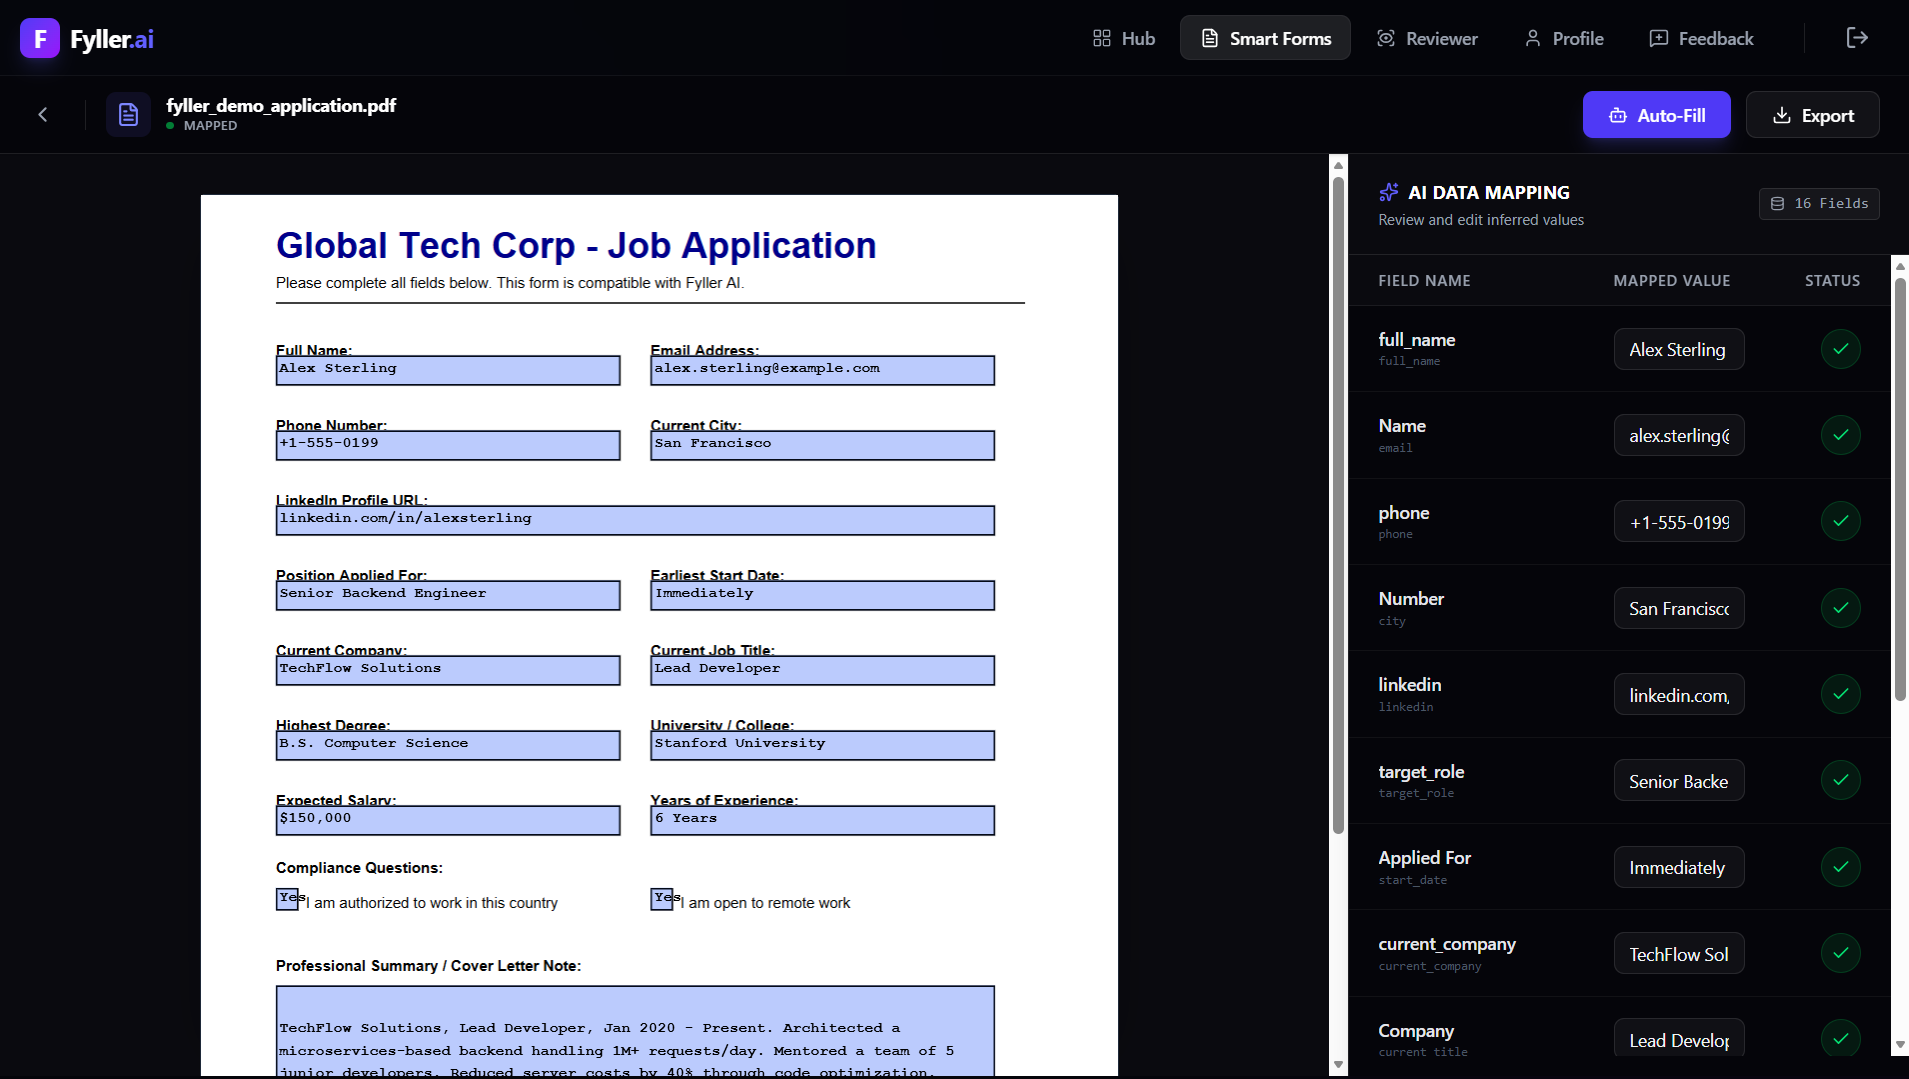This screenshot has width=1909, height=1079.
Task: Open the Reviewer tab
Action: 1427,39
